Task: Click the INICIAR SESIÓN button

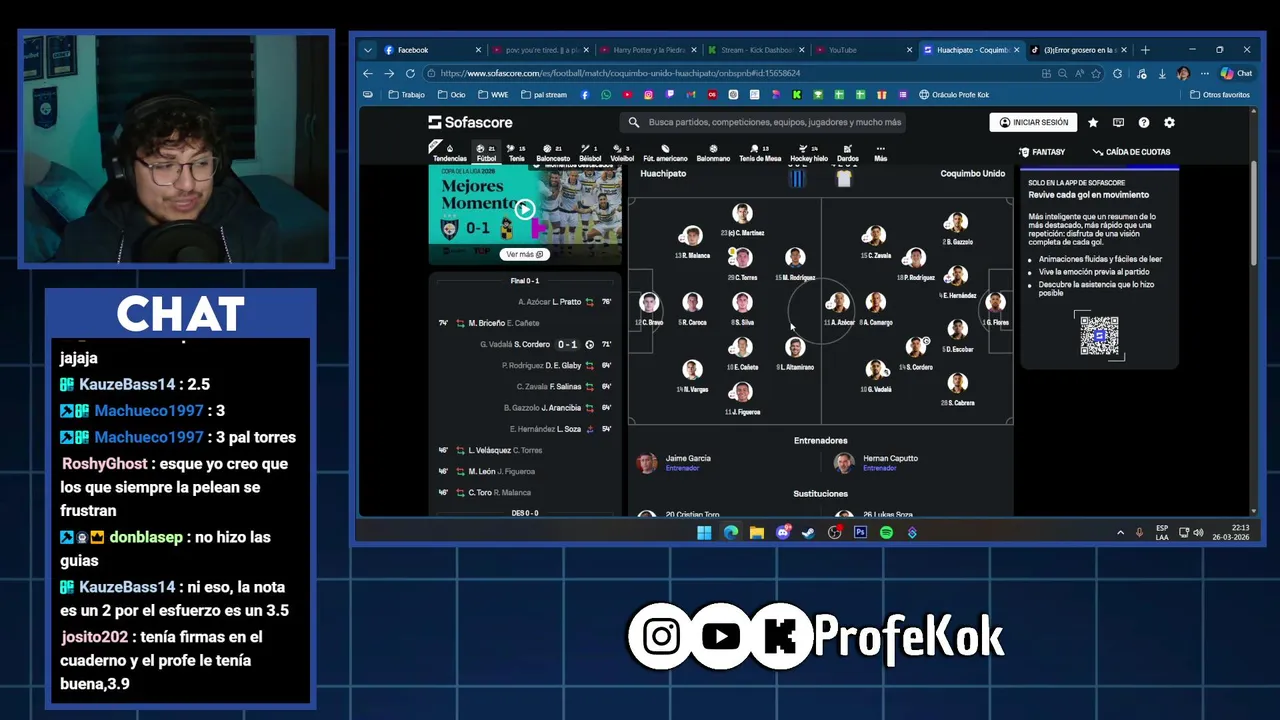Action: (1034, 122)
